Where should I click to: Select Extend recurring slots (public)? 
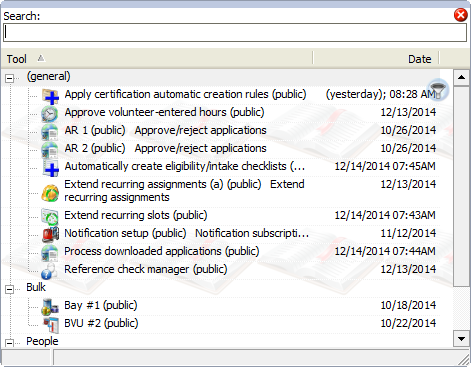coord(136,215)
